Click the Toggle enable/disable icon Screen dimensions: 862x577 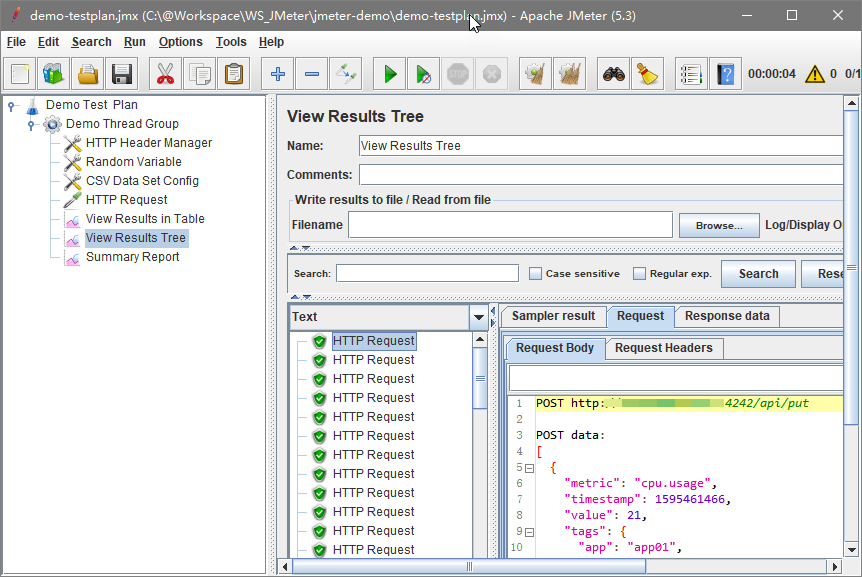coord(346,74)
